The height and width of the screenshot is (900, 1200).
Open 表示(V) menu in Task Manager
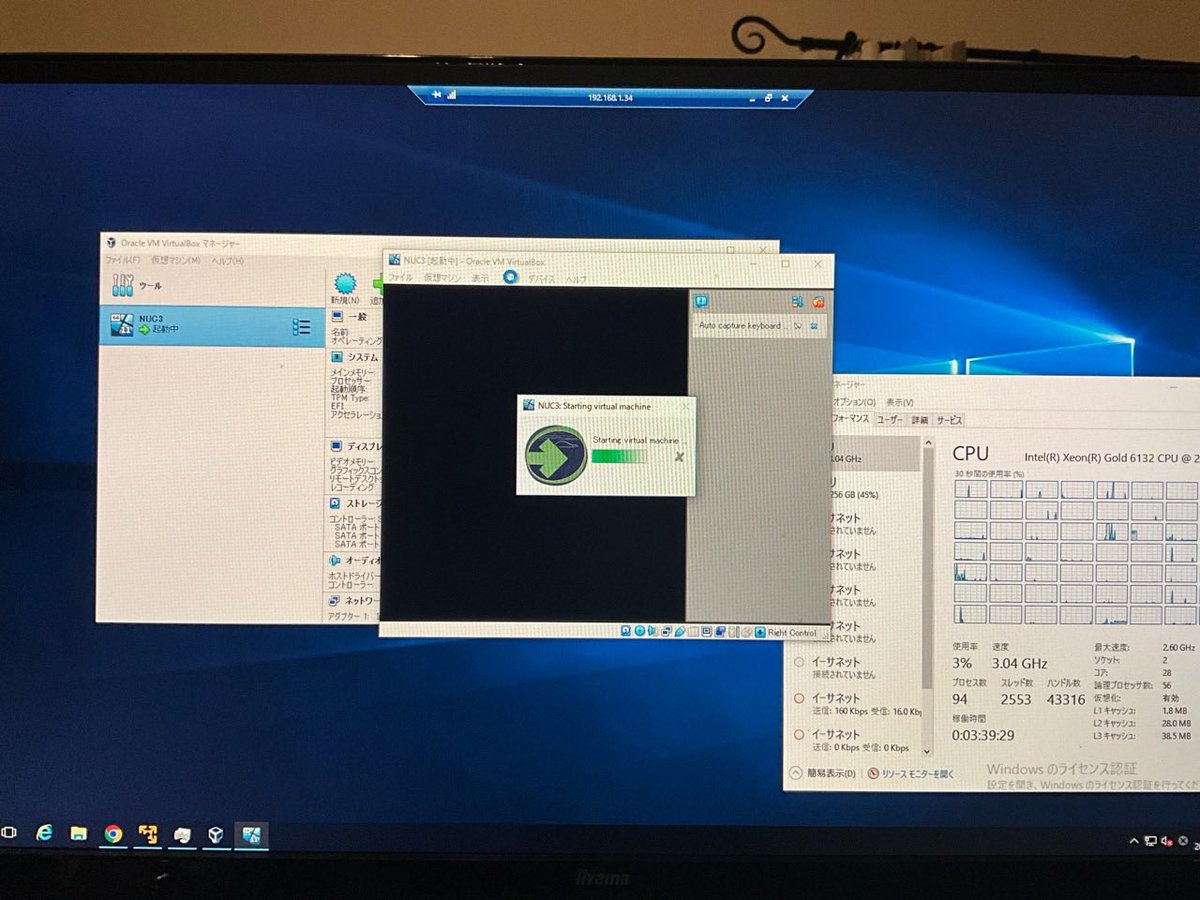[x=900, y=402]
